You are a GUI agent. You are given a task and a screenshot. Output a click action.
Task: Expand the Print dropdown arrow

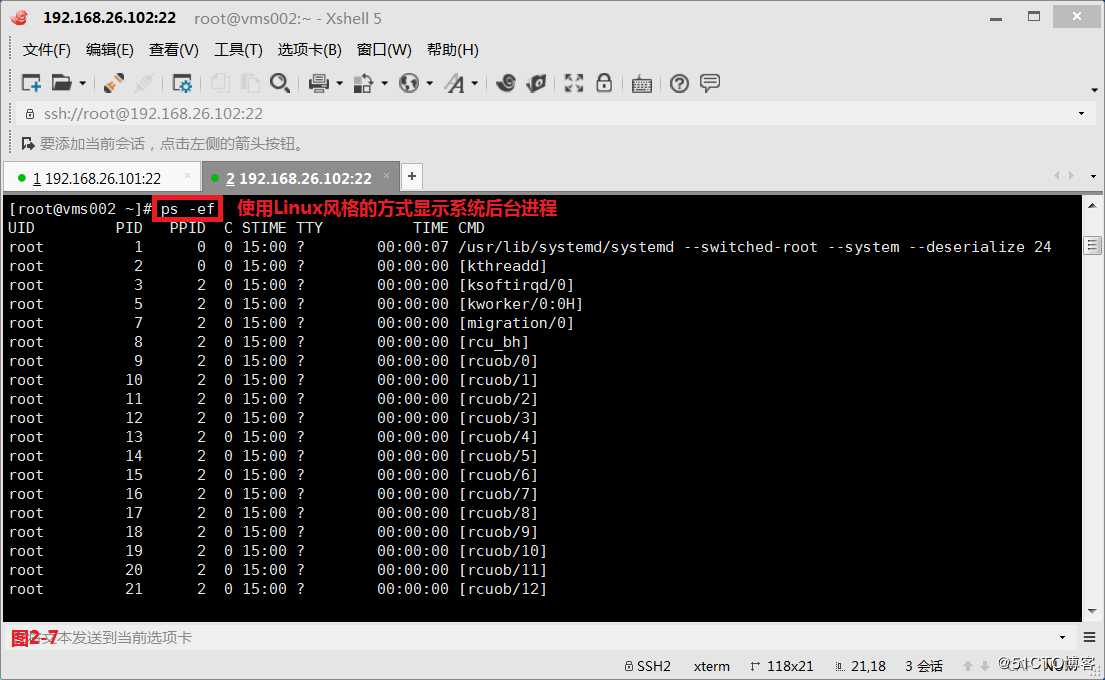339,83
